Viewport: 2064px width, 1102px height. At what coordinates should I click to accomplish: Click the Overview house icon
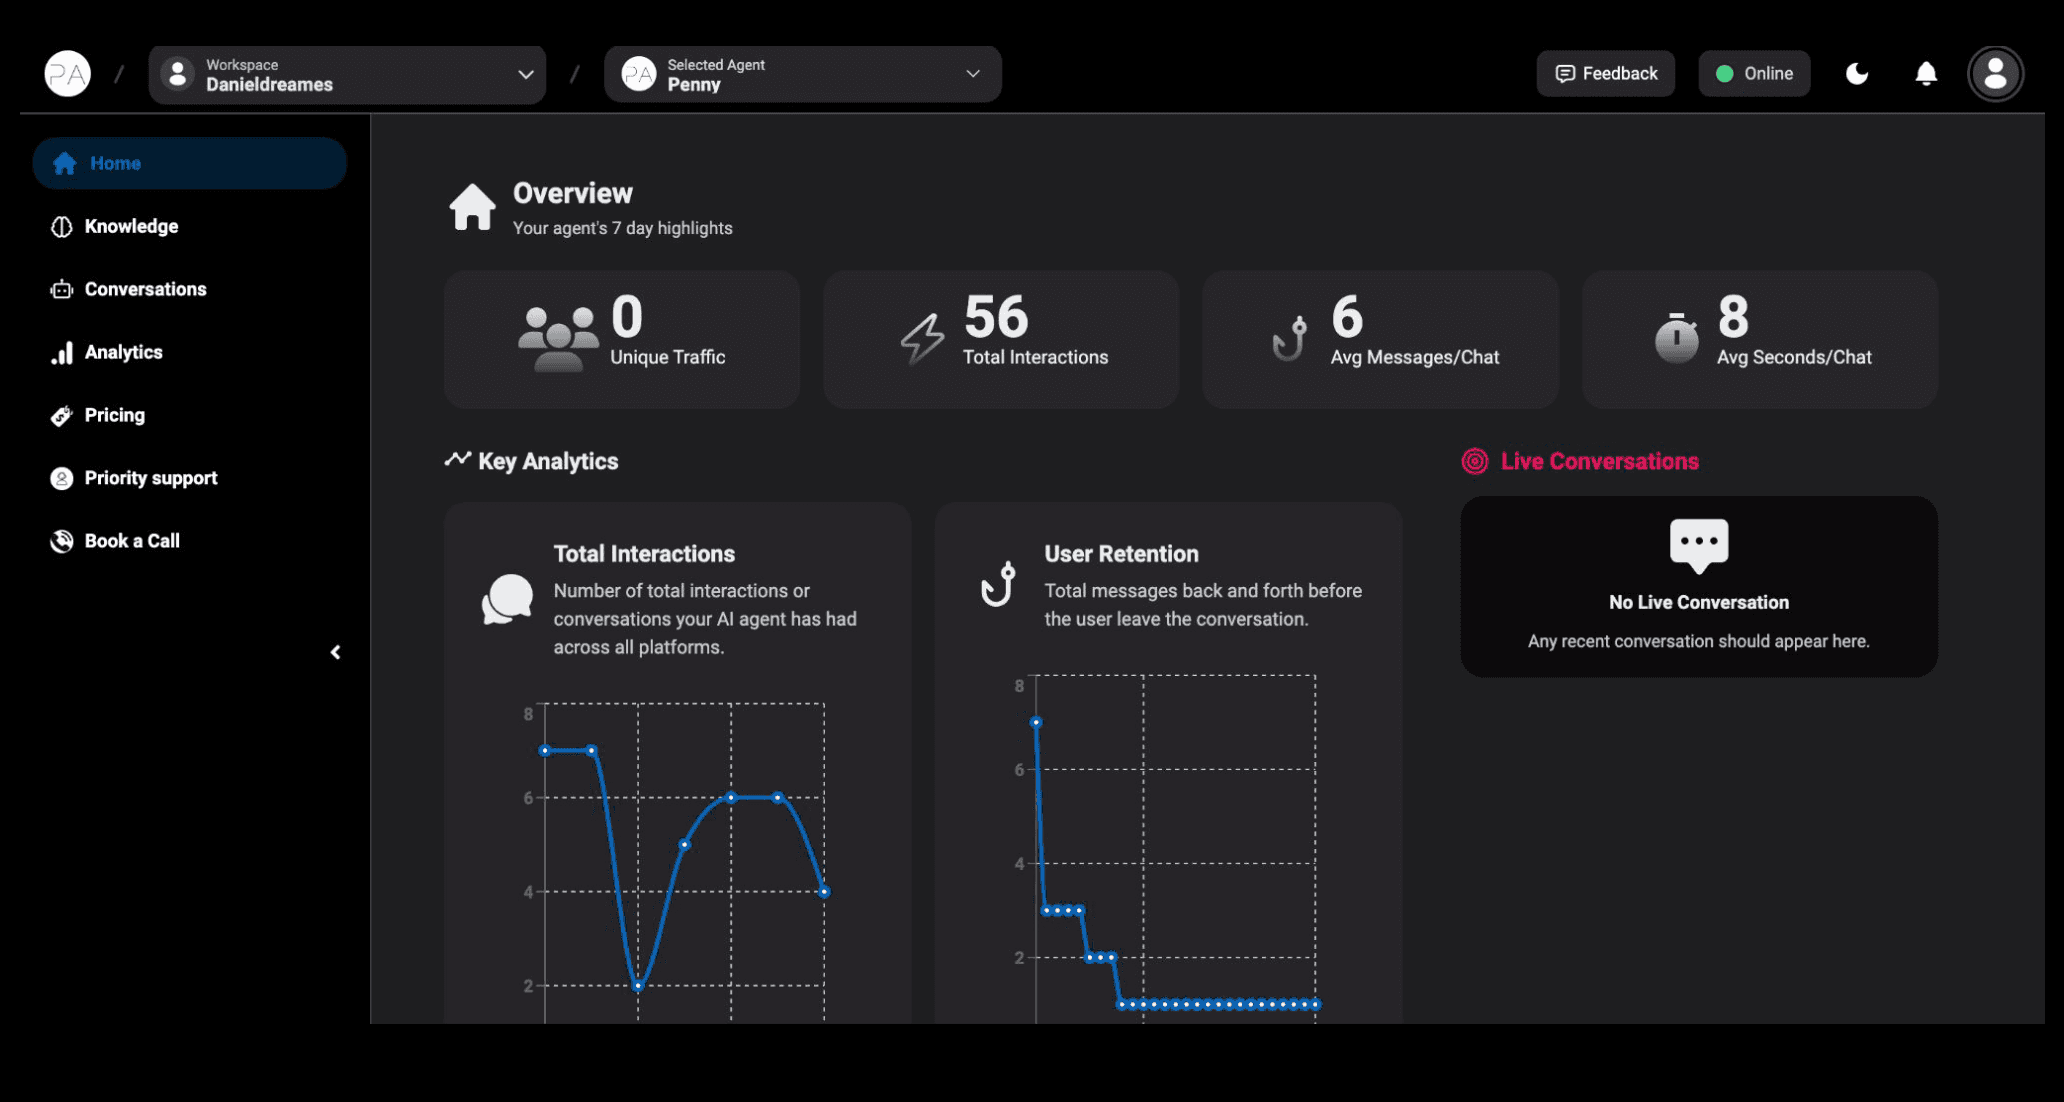[472, 207]
